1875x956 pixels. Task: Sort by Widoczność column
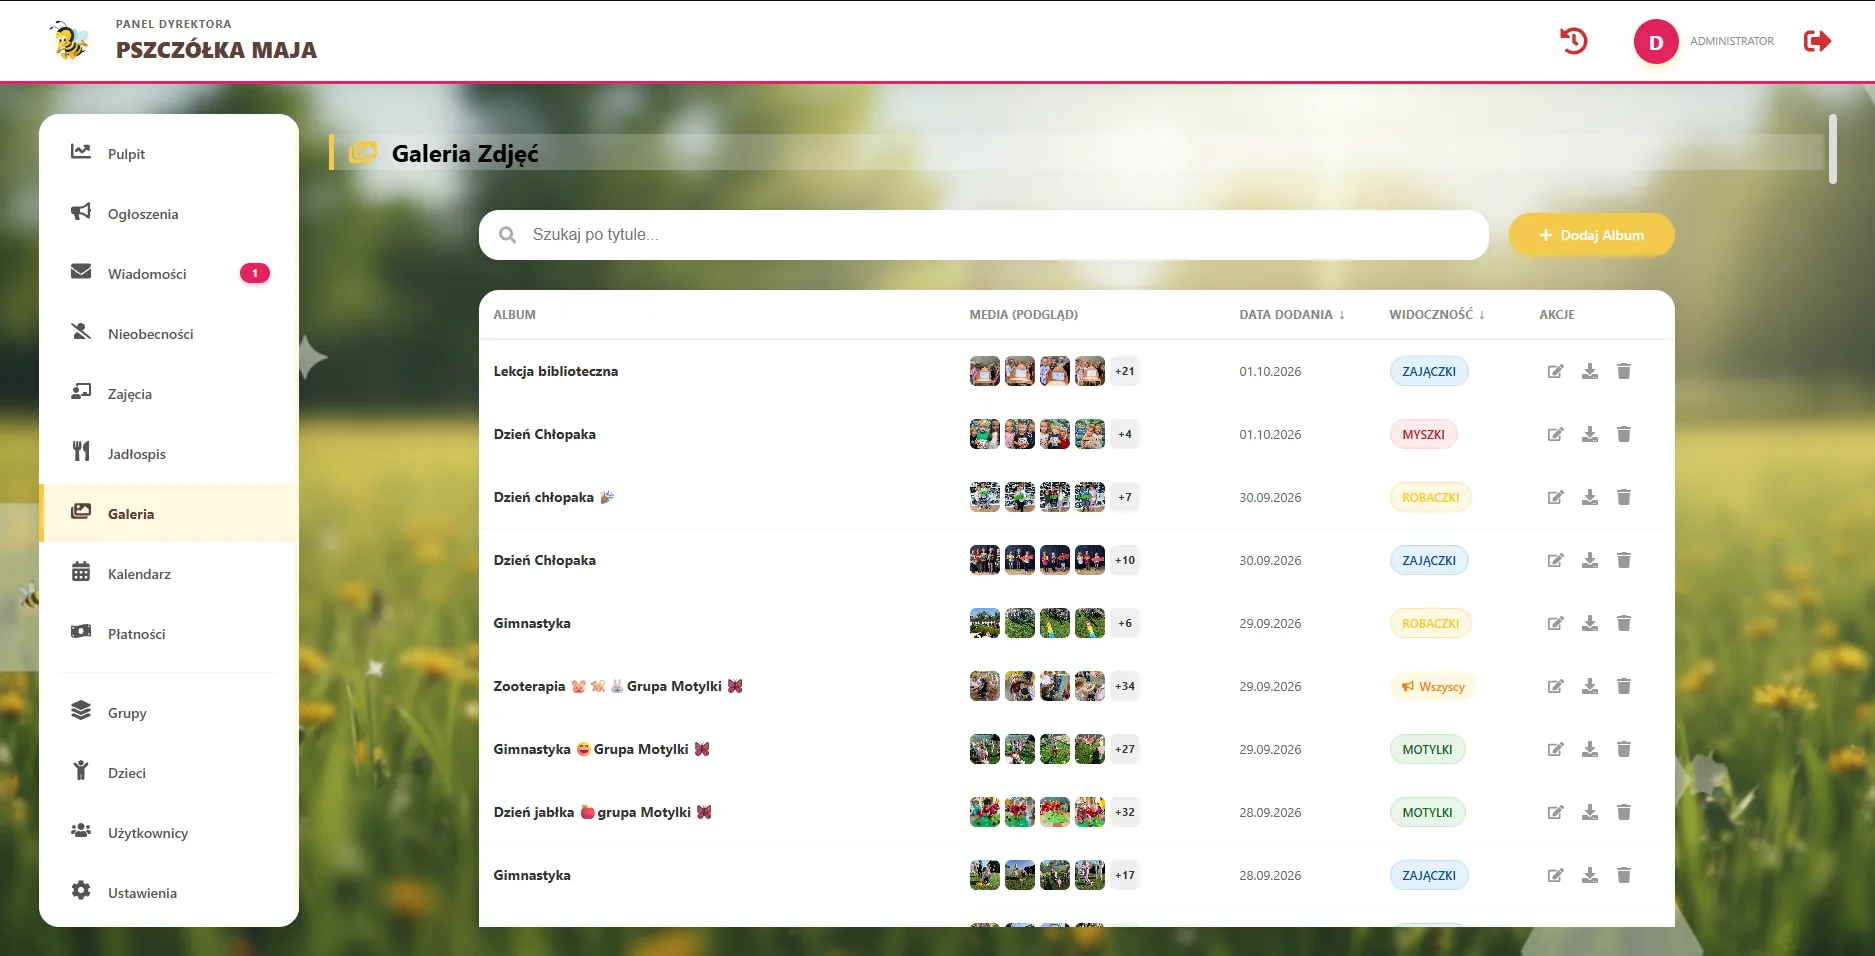tap(1436, 314)
